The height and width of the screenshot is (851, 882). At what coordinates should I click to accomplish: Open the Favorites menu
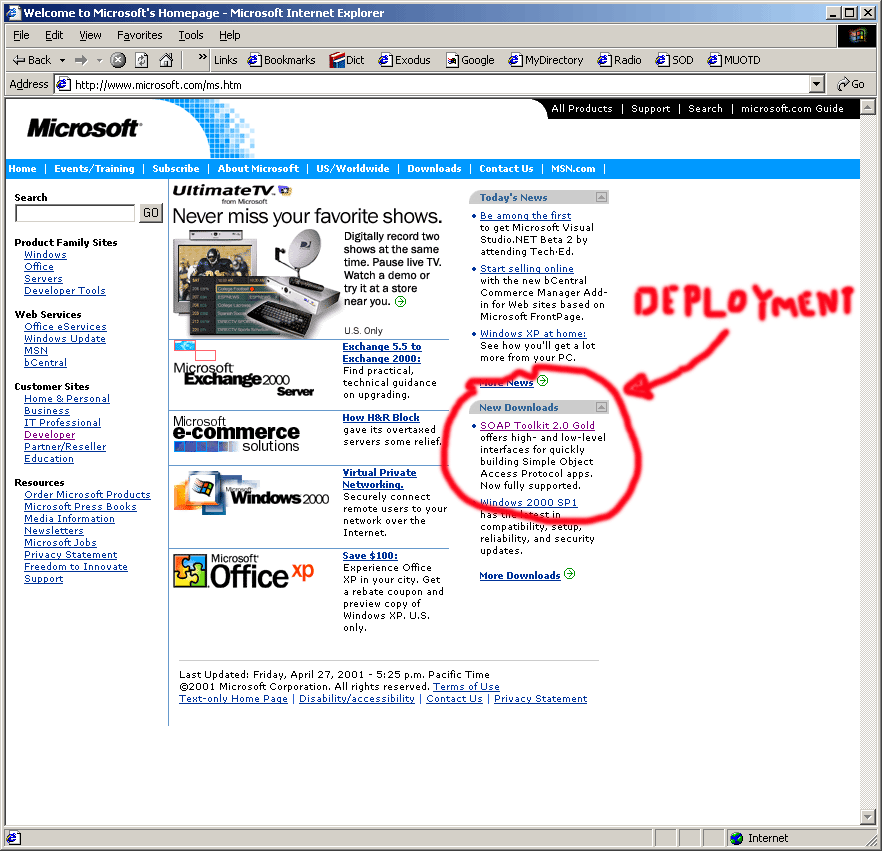coord(139,35)
